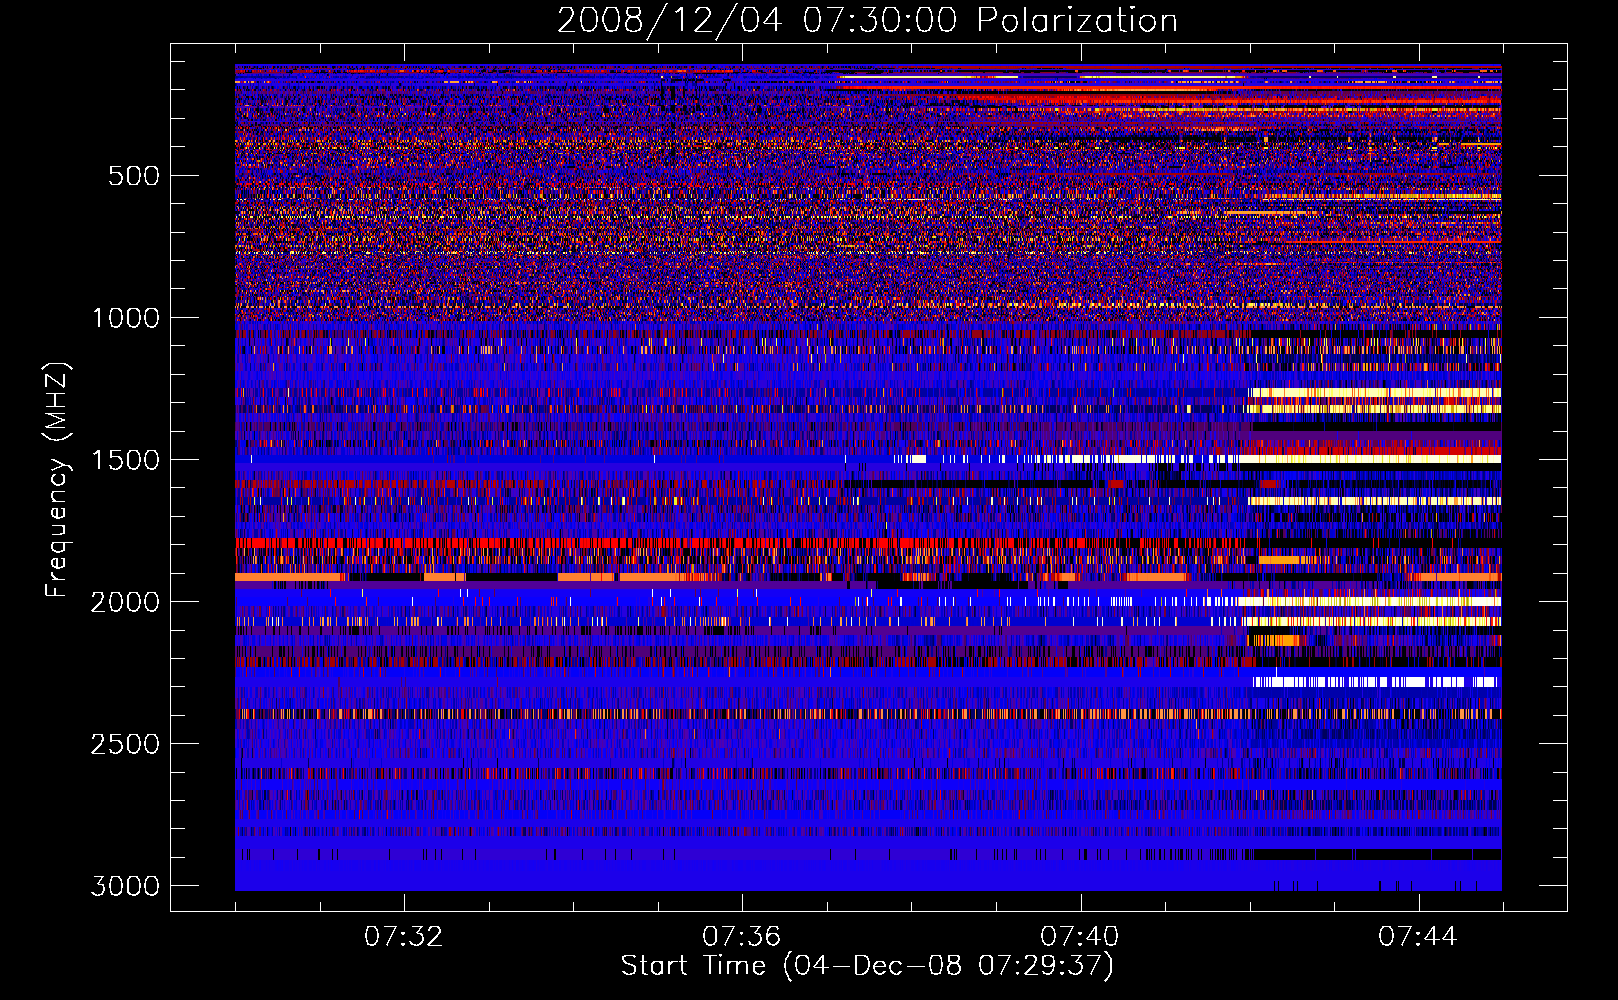Click the 07:32 time tick label
Image resolution: width=1618 pixels, height=1000 pixels.
(403, 936)
